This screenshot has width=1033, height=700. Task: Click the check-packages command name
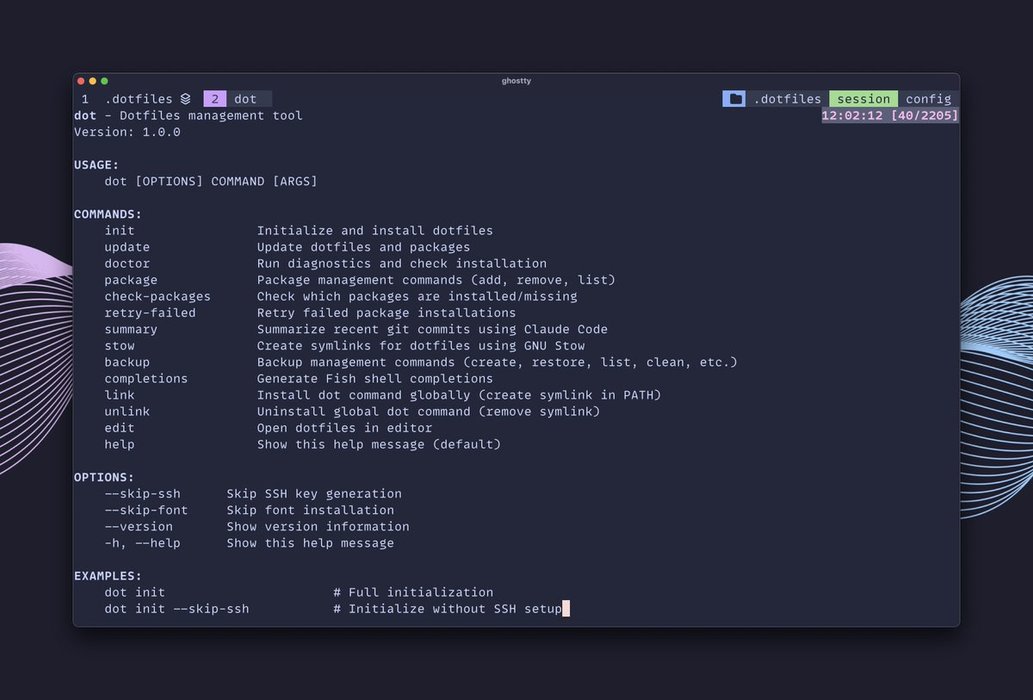[x=157, y=296]
